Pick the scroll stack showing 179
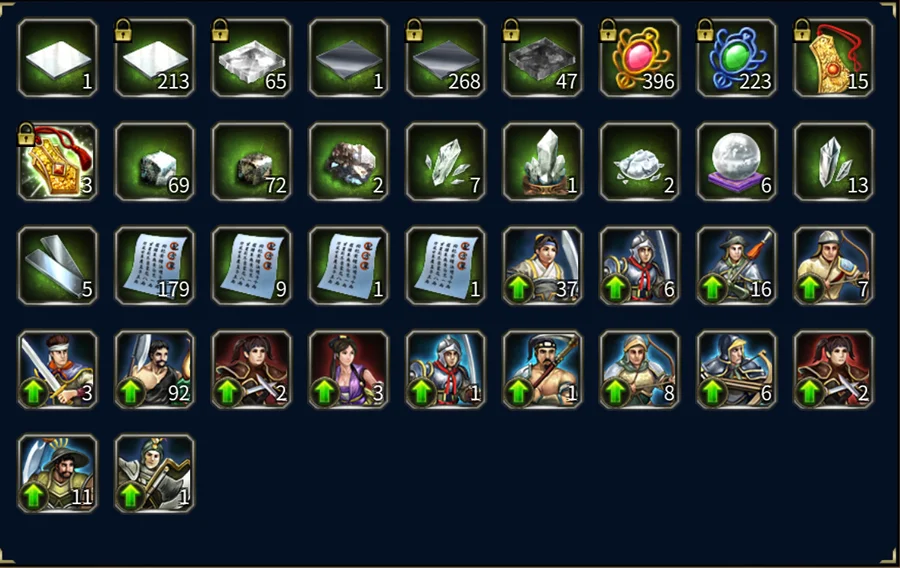The image size is (900, 568). pyautogui.click(x=154, y=266)
